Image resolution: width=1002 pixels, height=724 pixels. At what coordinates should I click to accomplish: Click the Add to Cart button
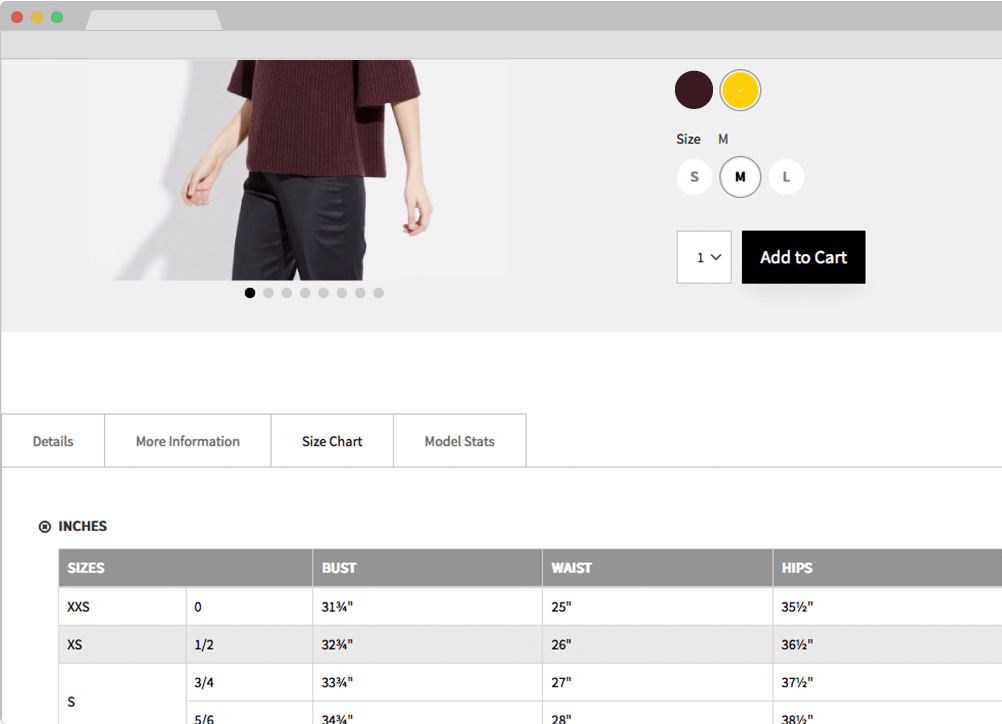click(x=803, y=257)
